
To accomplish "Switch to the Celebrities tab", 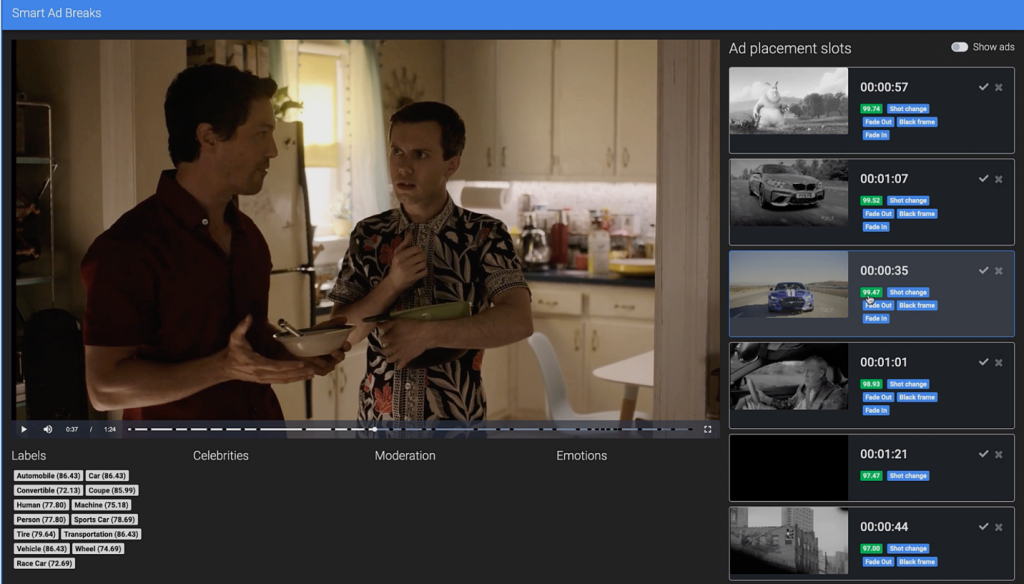I will coord(220,455).
